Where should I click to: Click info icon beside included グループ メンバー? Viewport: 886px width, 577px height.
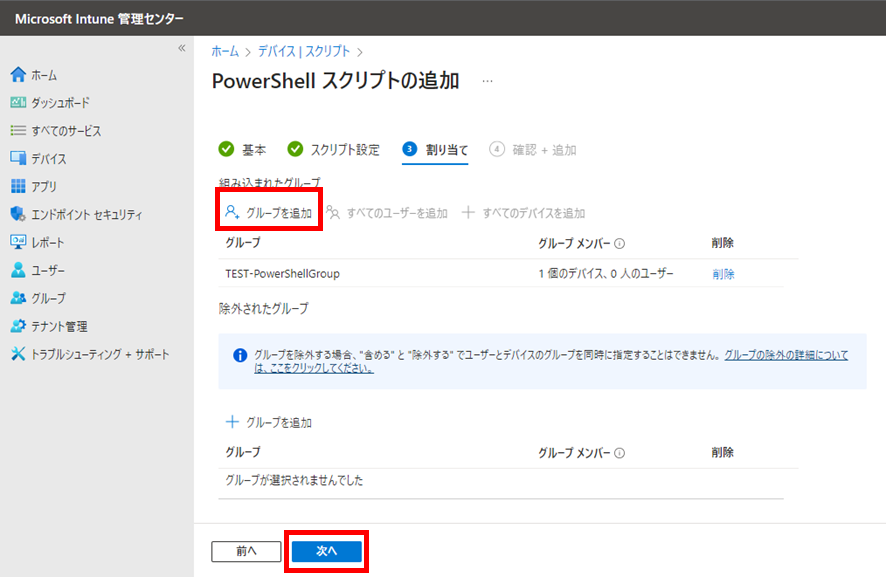point(620,244)
